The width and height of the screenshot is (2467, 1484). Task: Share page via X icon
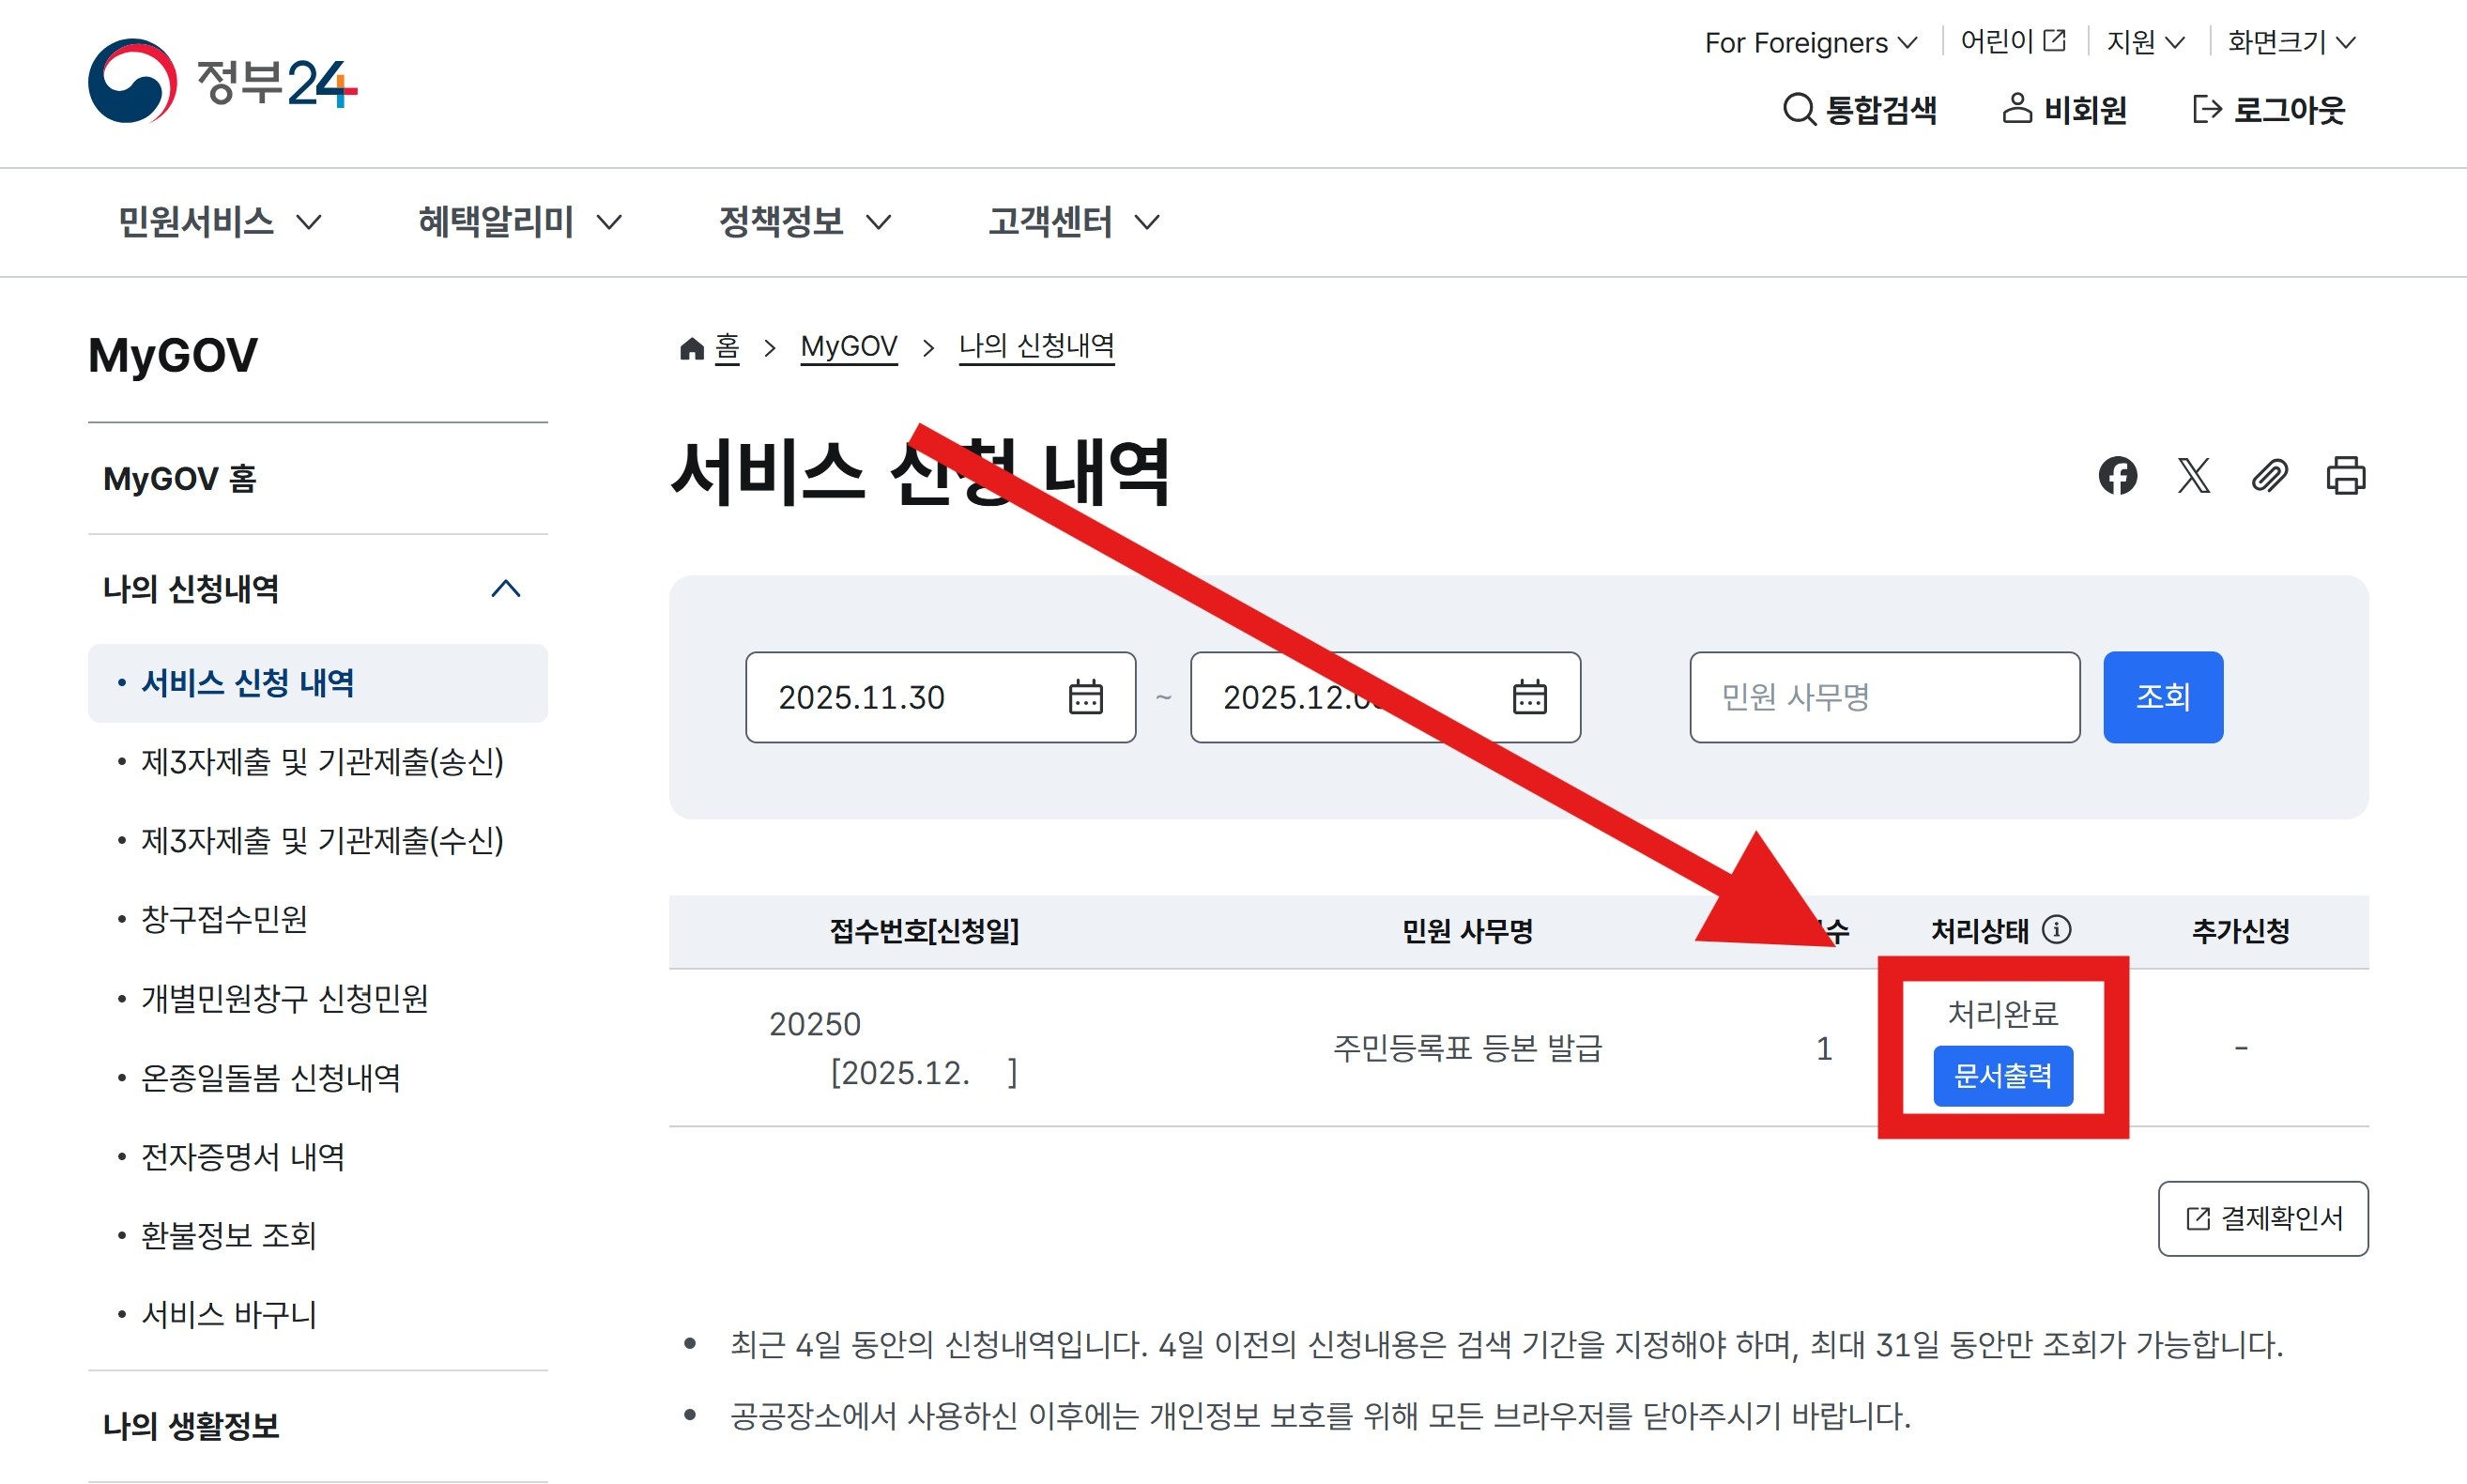(x=2193, y=475)
